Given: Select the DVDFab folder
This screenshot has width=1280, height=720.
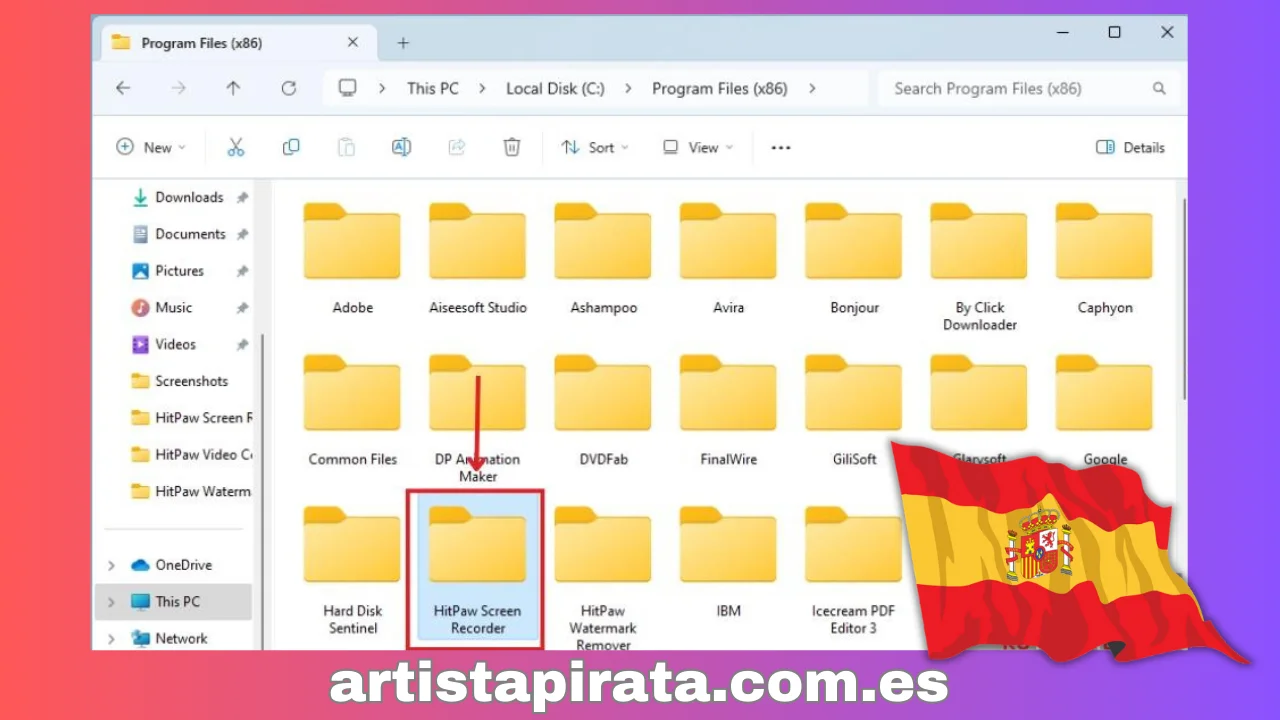Looking at the screenshot, I should tap(604, 410).
